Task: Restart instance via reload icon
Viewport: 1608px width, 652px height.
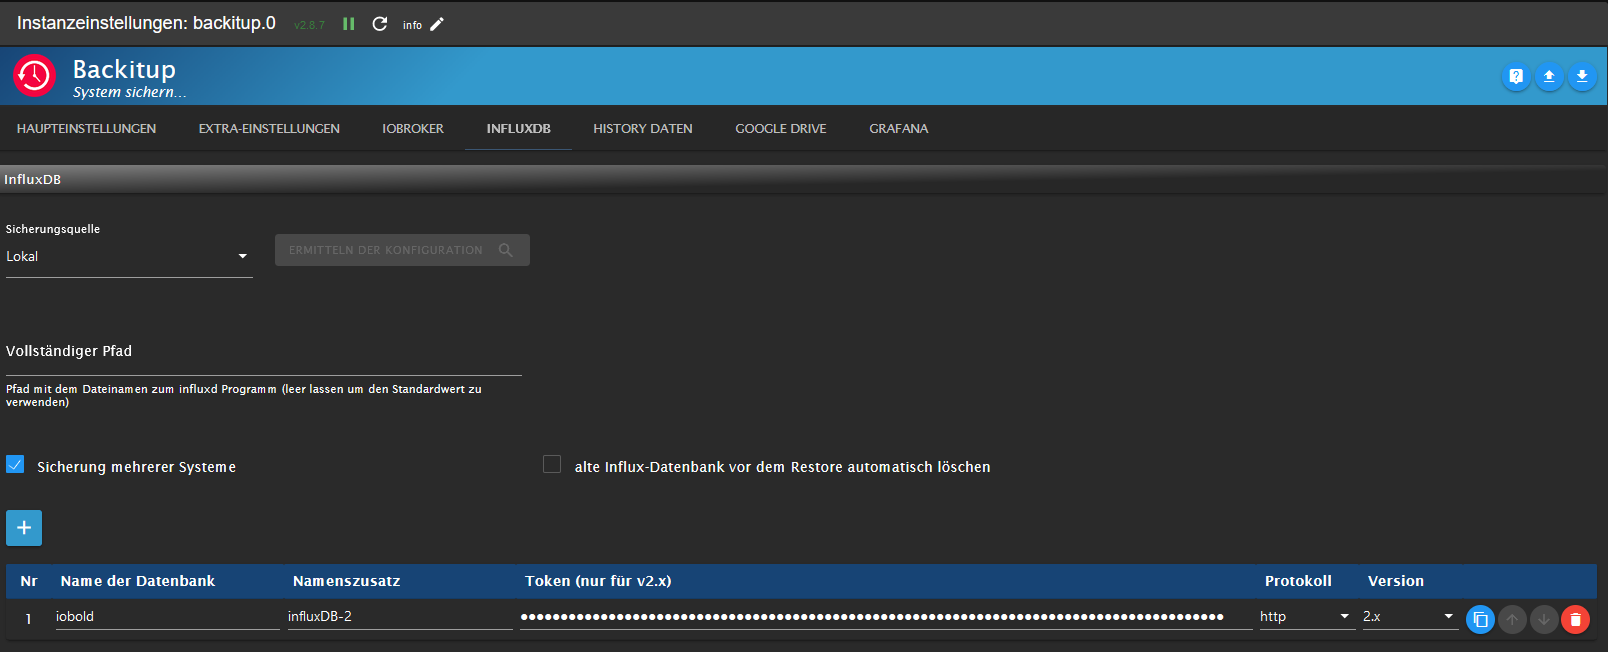Action: (x=380, y=24)
